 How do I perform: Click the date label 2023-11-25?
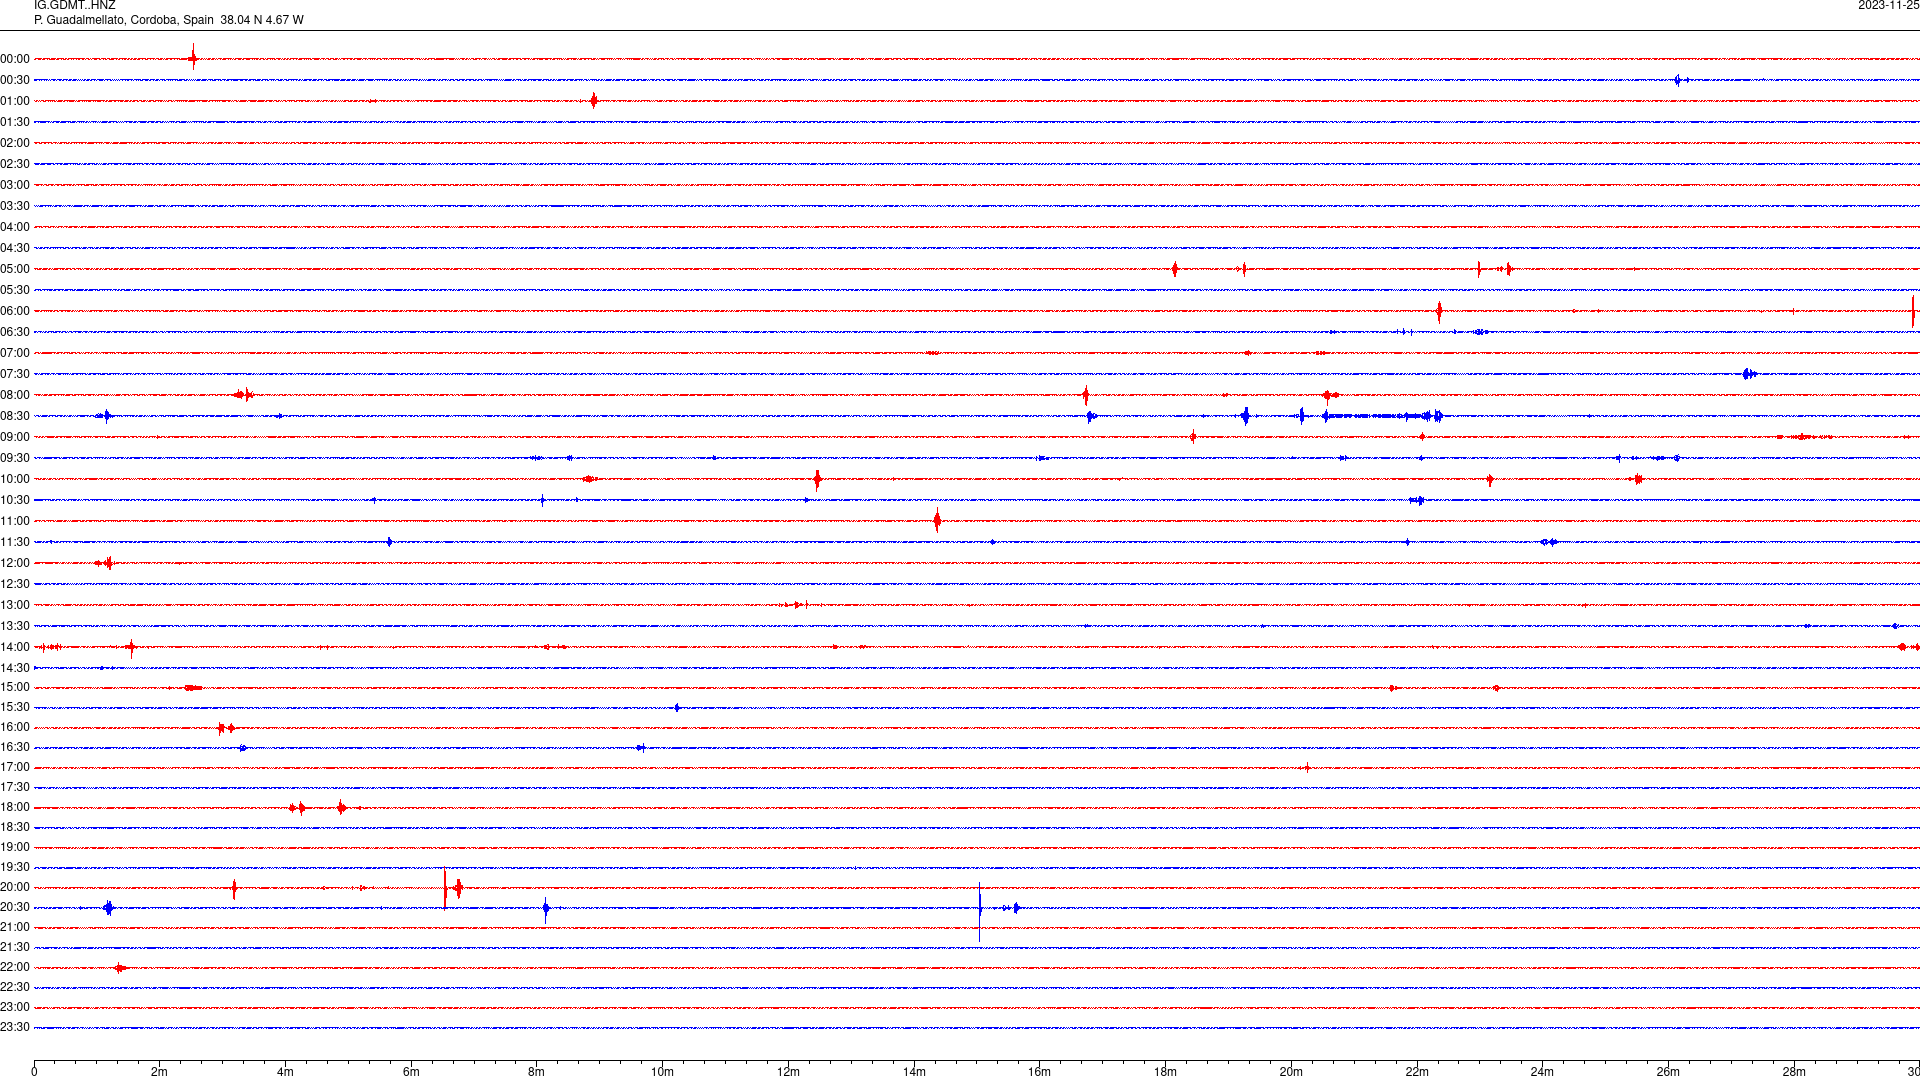click(1888, 6)
